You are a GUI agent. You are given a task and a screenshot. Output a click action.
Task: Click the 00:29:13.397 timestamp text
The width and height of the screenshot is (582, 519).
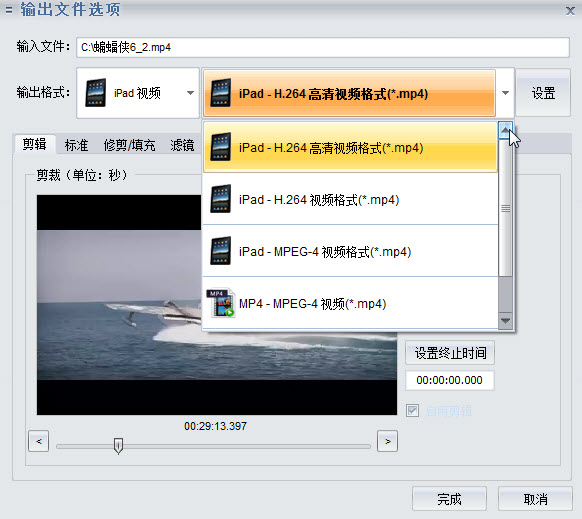tap(215, 426)
